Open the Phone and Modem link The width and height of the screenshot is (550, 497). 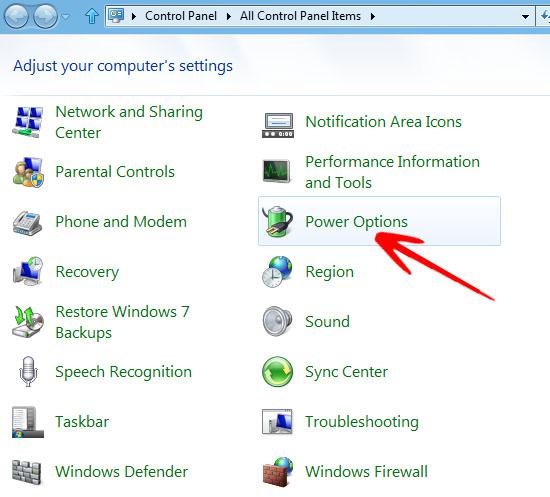[x=121, y=222]
